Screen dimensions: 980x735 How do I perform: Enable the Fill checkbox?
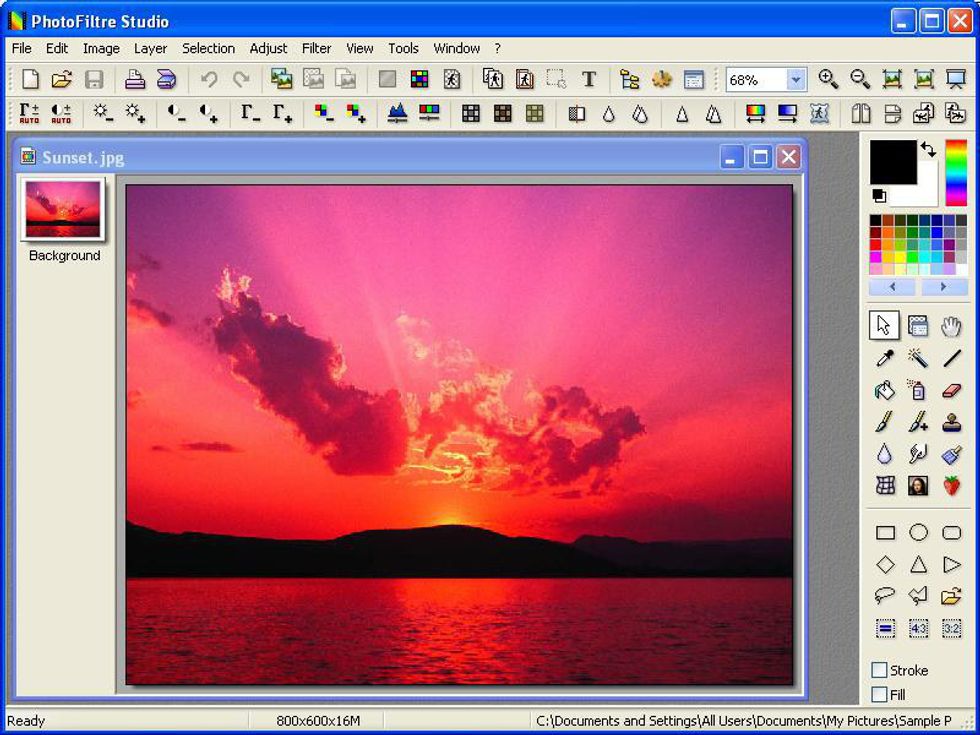click(880, 694)
